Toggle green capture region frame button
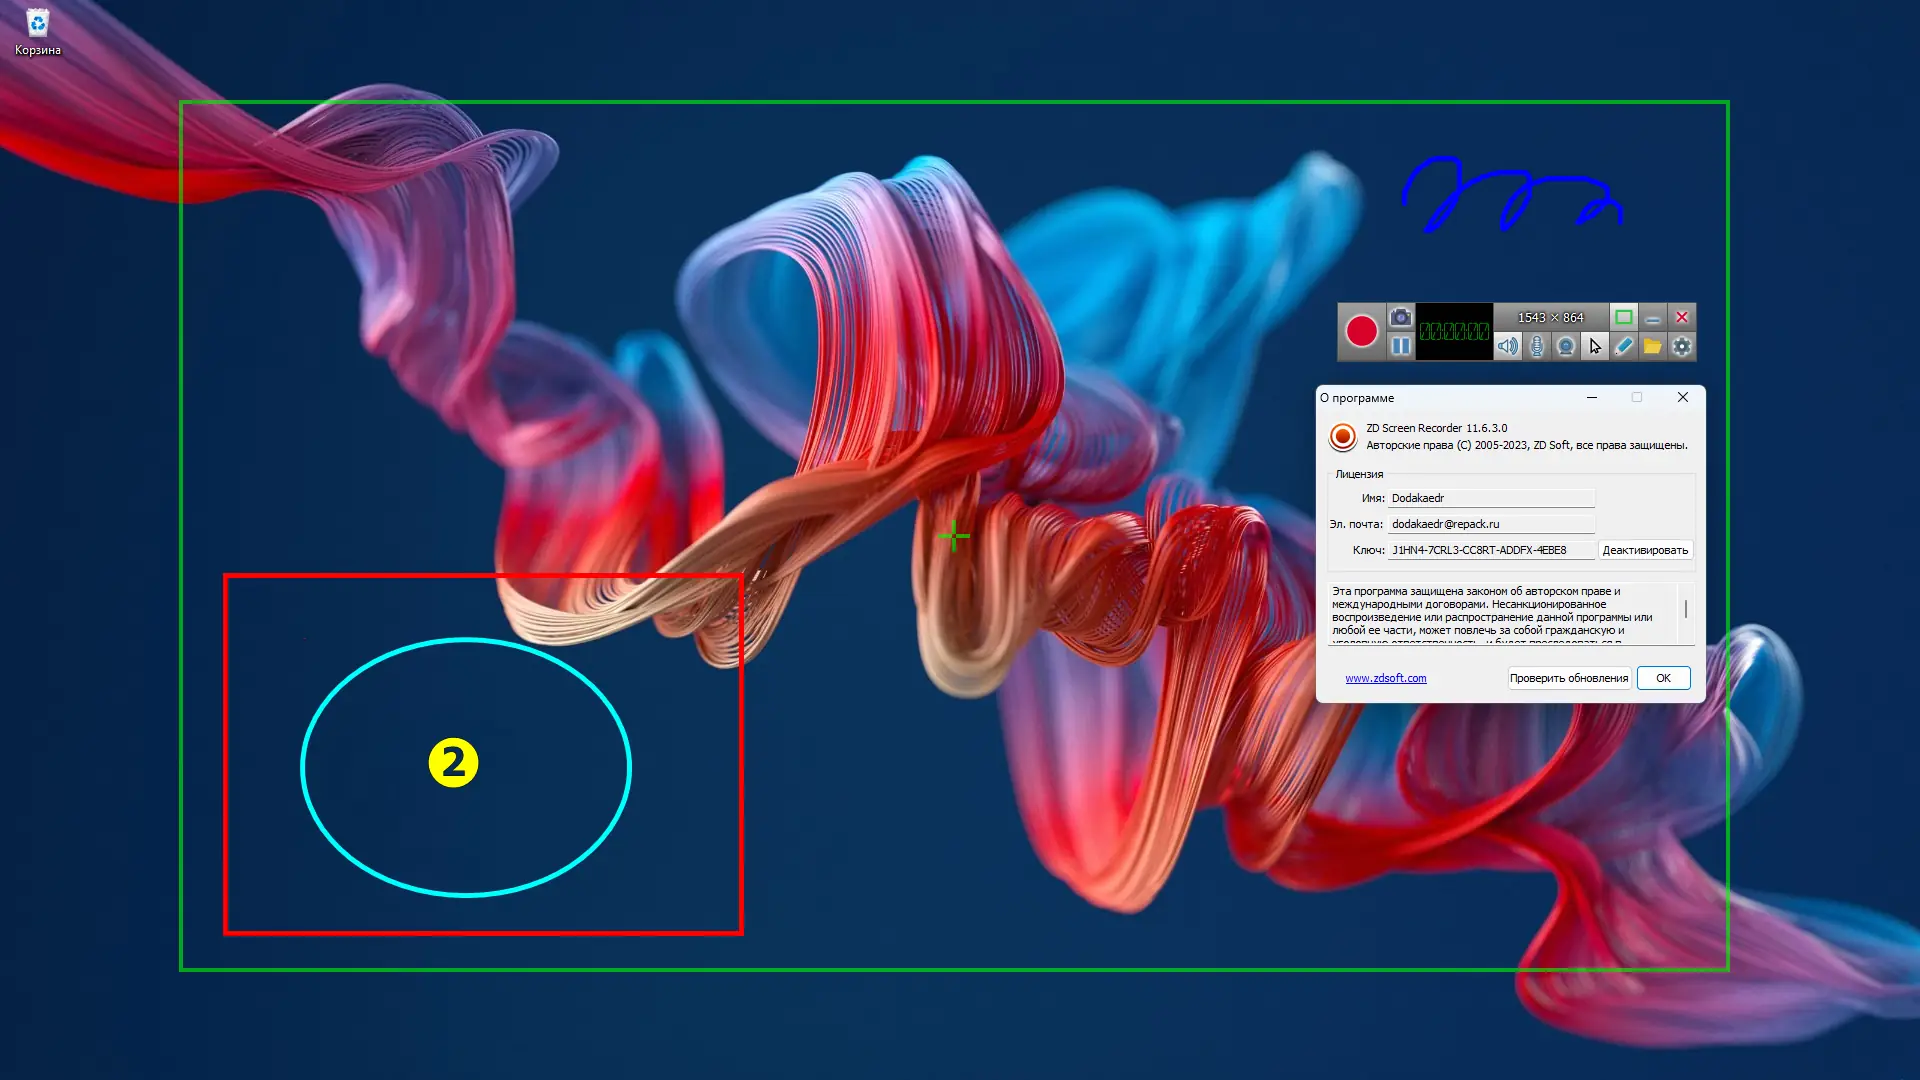This screenshot has height=1080, width=1920. (x=1624, y=317)
